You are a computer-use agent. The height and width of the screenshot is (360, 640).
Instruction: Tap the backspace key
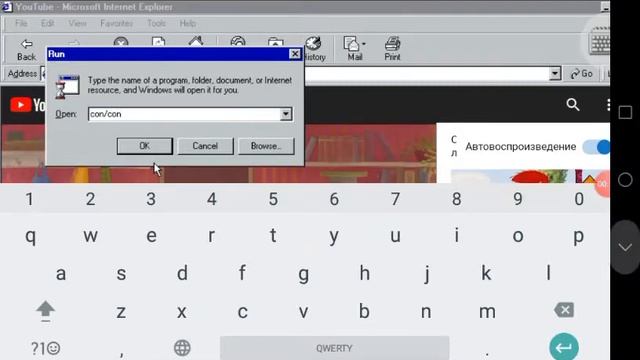pyautogui.click(x=564, y=310)
